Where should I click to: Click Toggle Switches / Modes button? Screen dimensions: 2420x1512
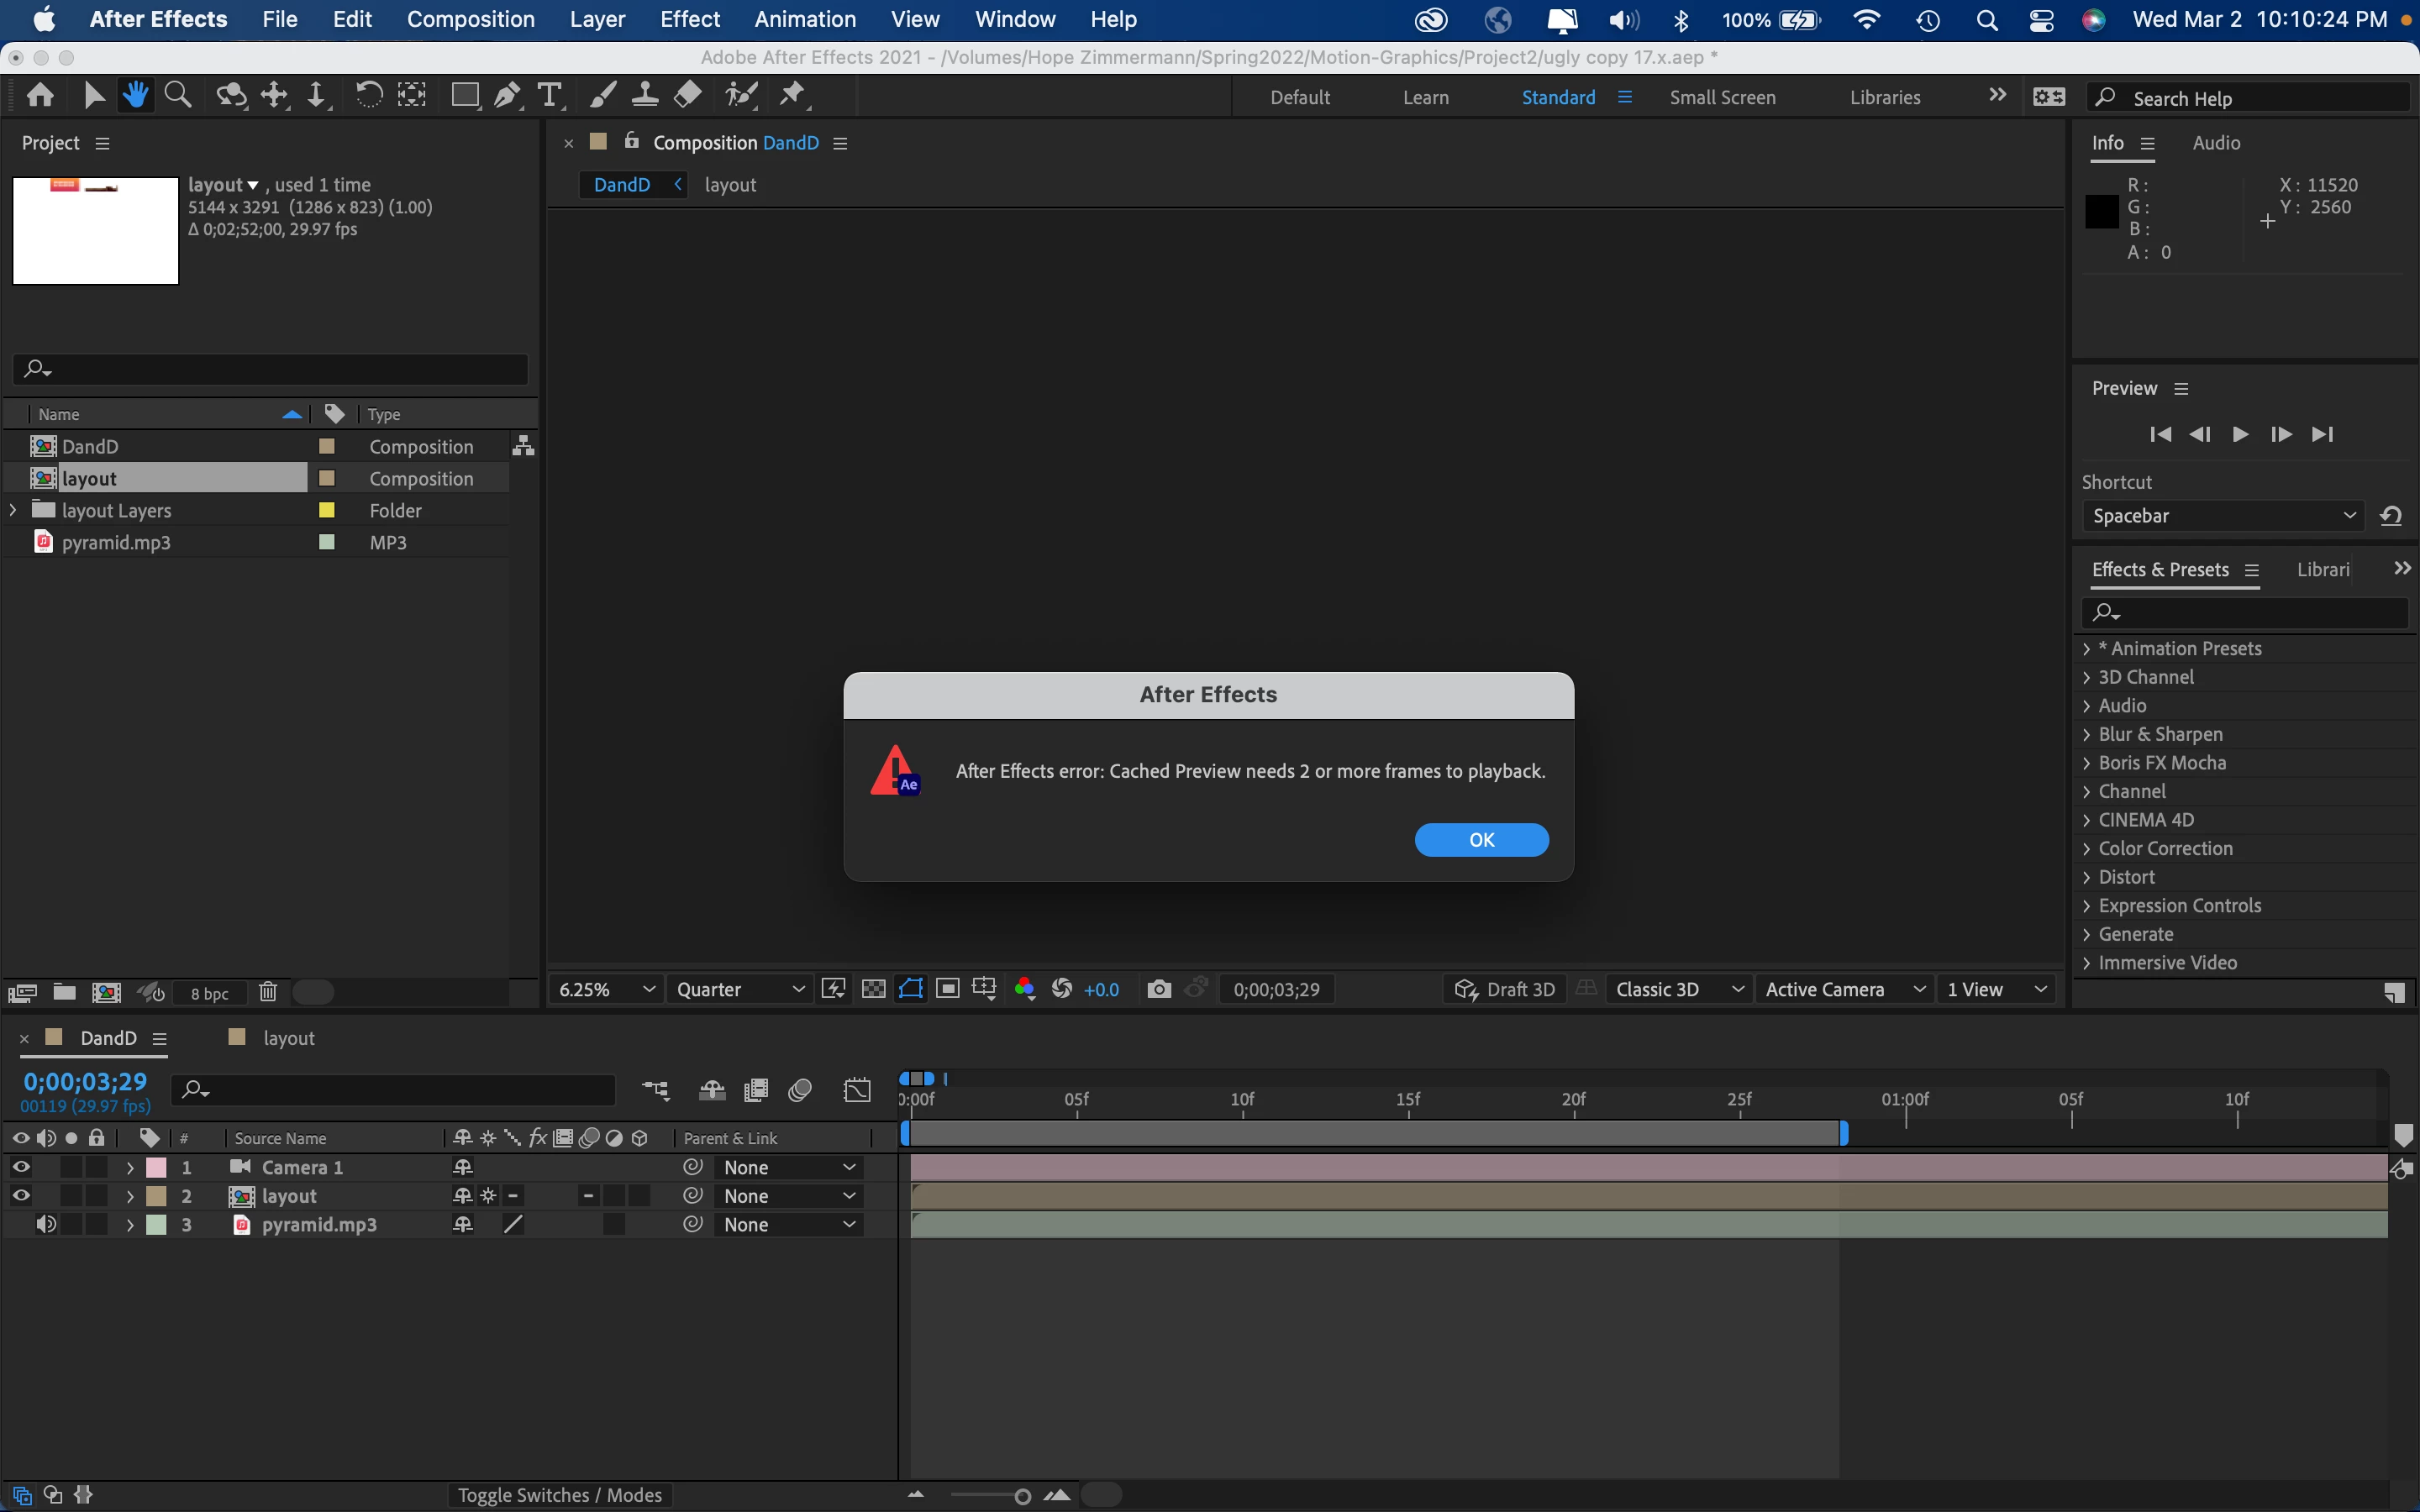click(x=559, y=1495)
